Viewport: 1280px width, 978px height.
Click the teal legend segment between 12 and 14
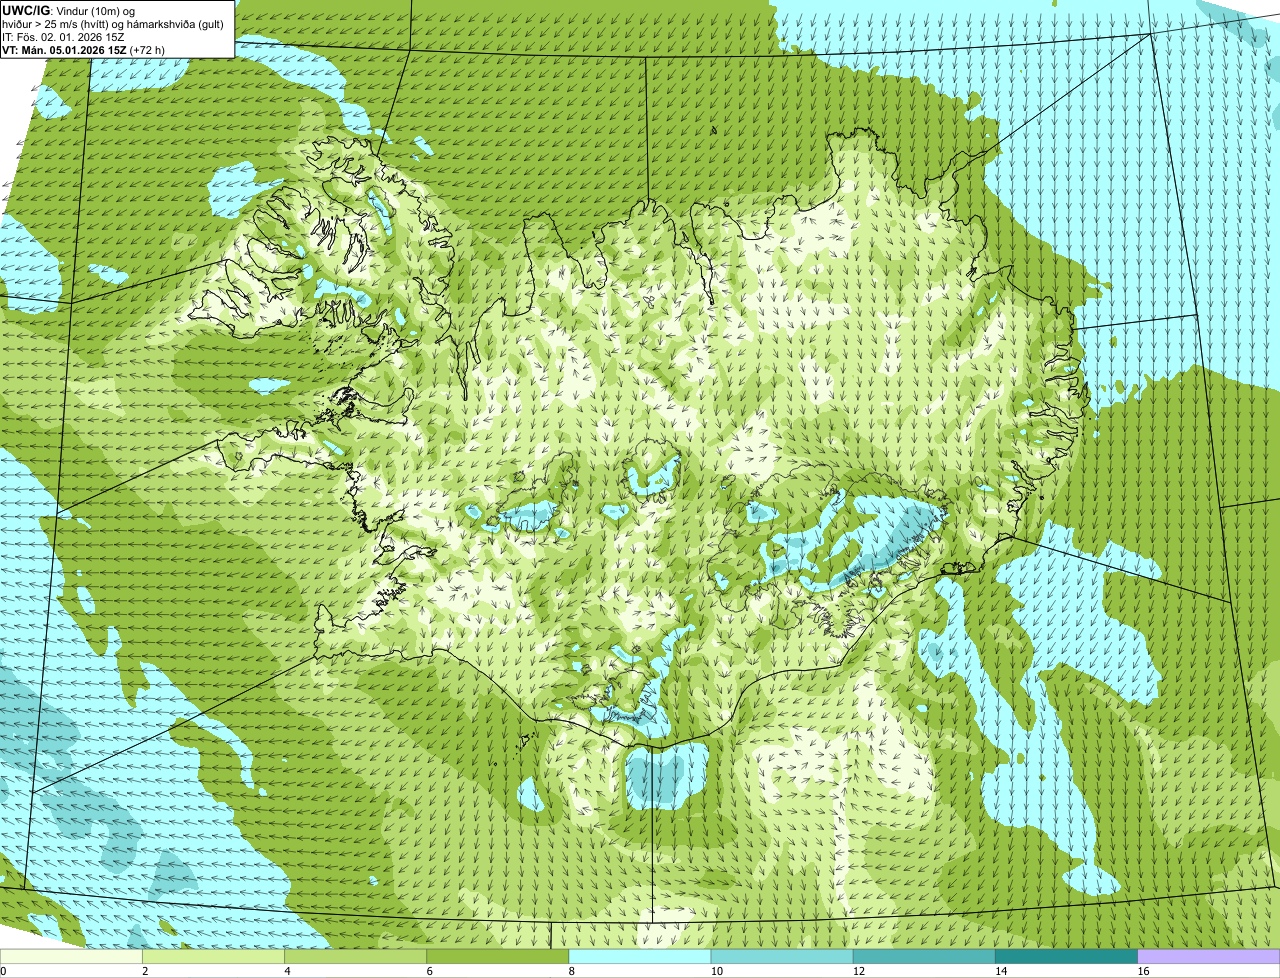click(924, 957)
